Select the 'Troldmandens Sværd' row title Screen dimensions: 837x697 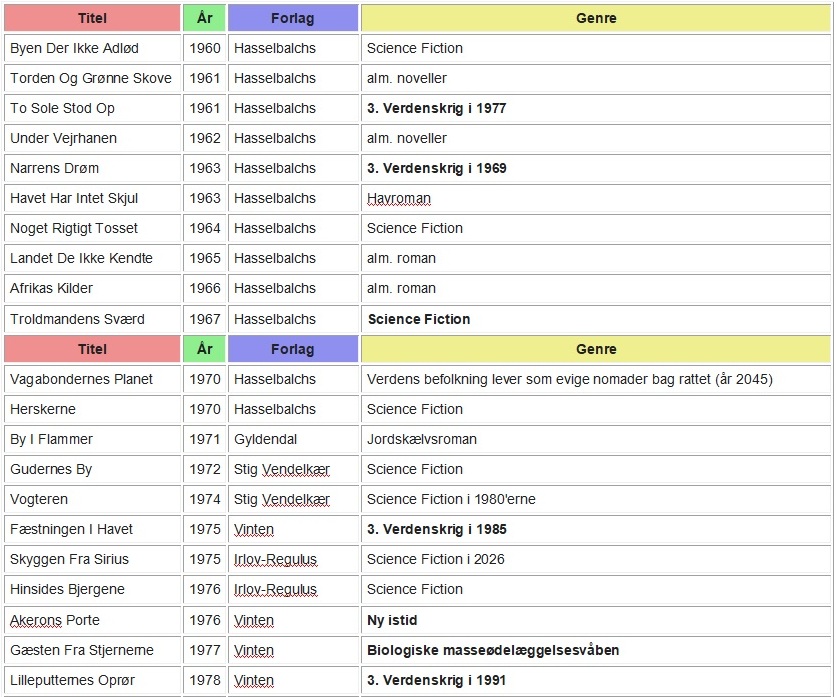click(77, 319)
